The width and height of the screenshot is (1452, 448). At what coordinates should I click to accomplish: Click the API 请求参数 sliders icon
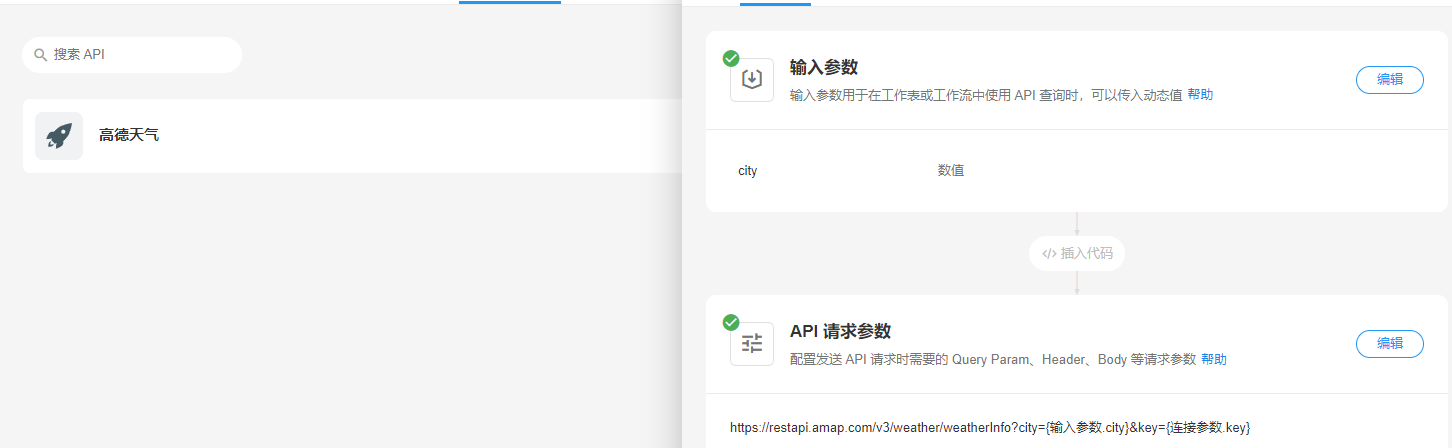[x=752, y=344]
